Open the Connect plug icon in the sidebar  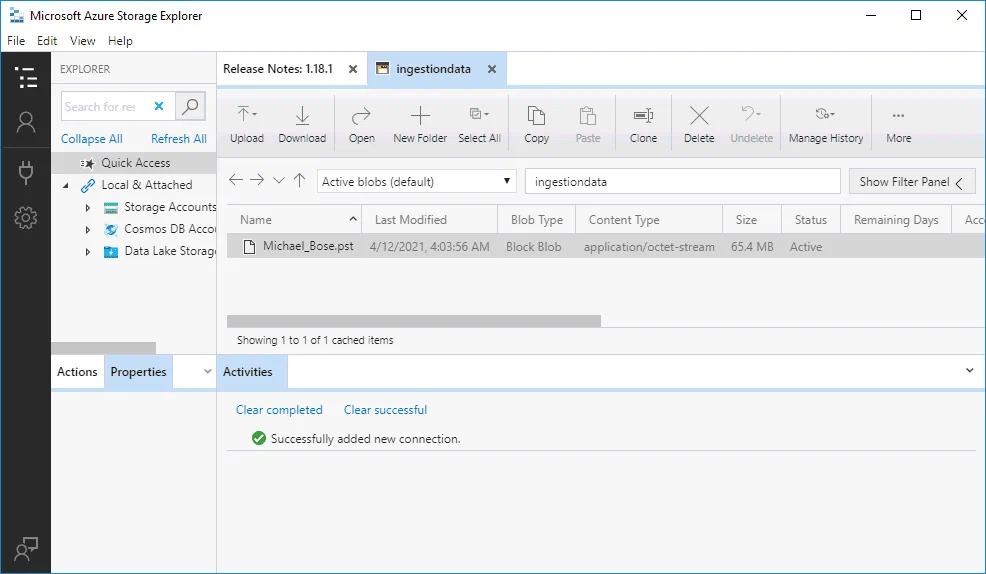pos(26,171)
